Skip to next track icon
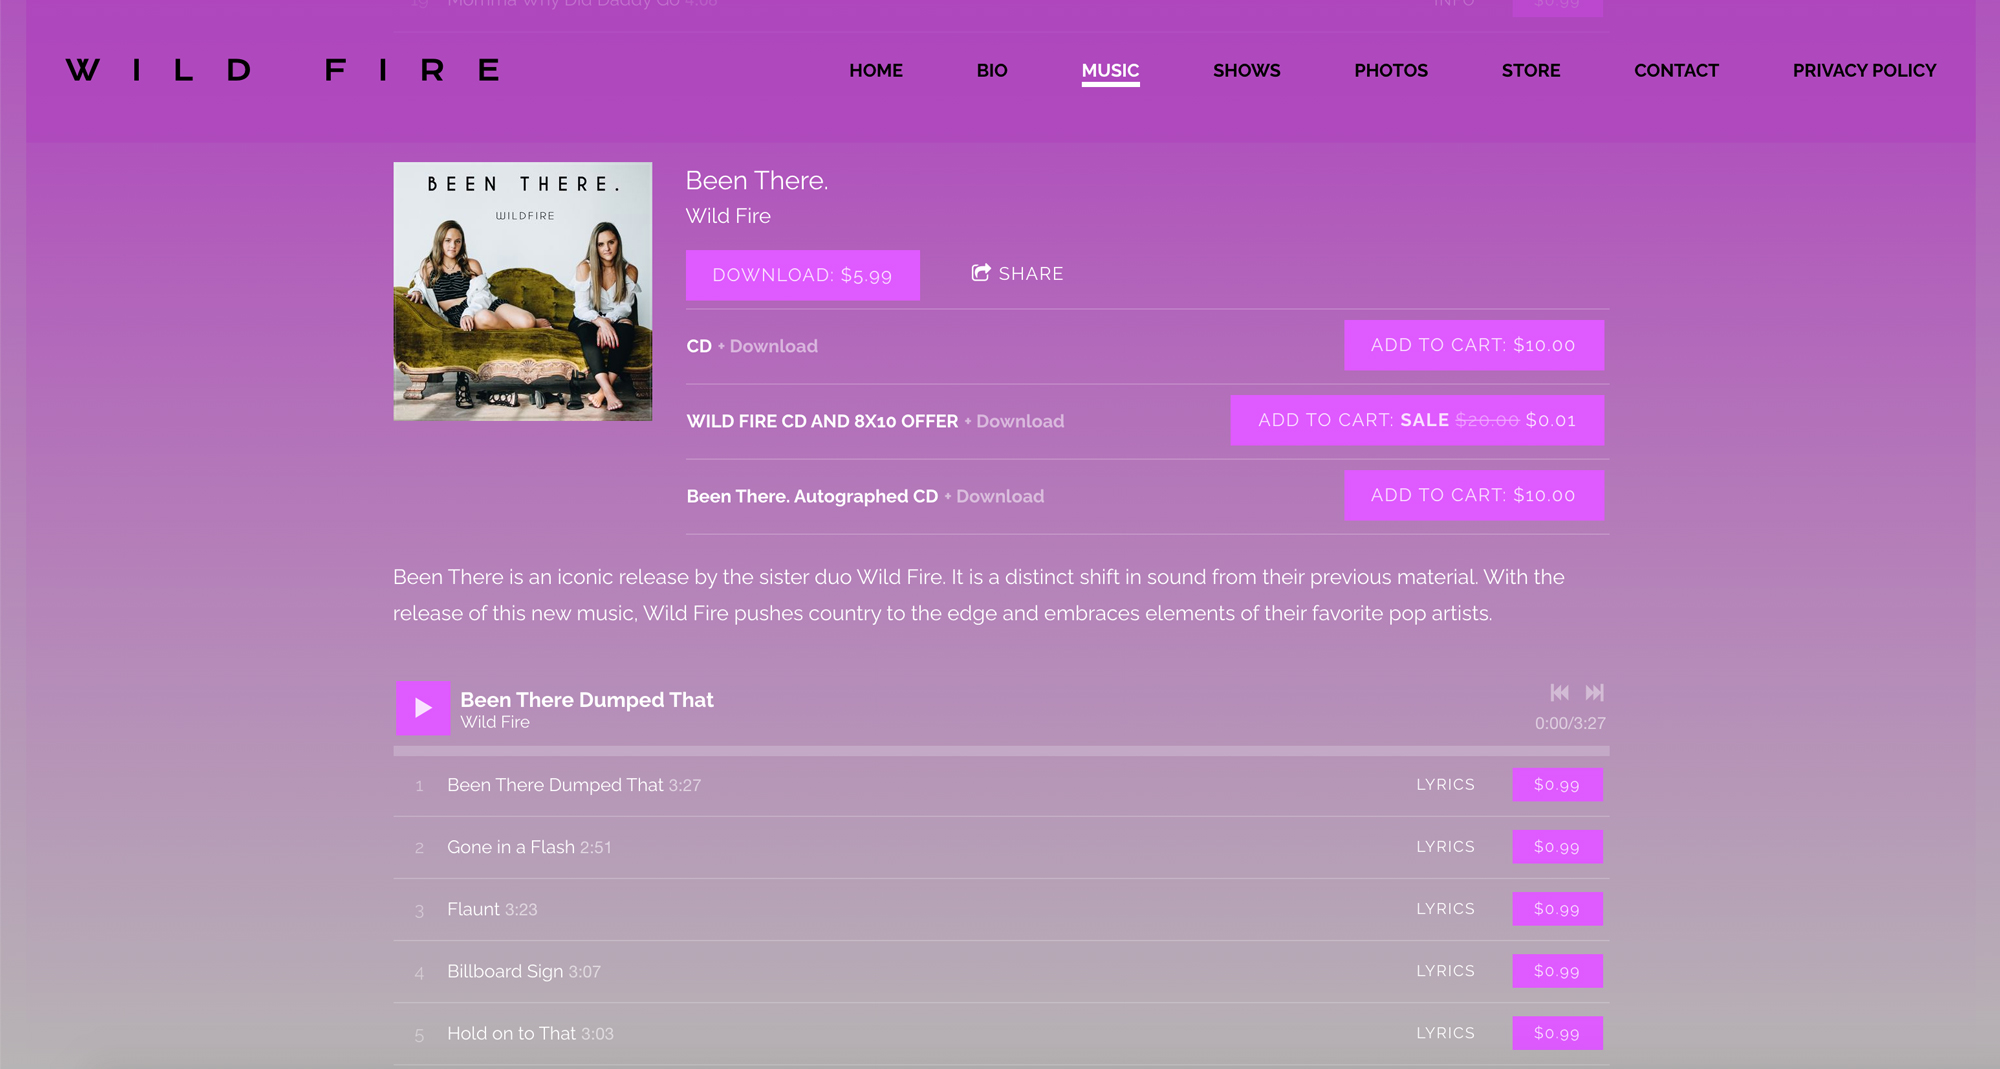The image size is (2000, 1069). click(1595, 692)
